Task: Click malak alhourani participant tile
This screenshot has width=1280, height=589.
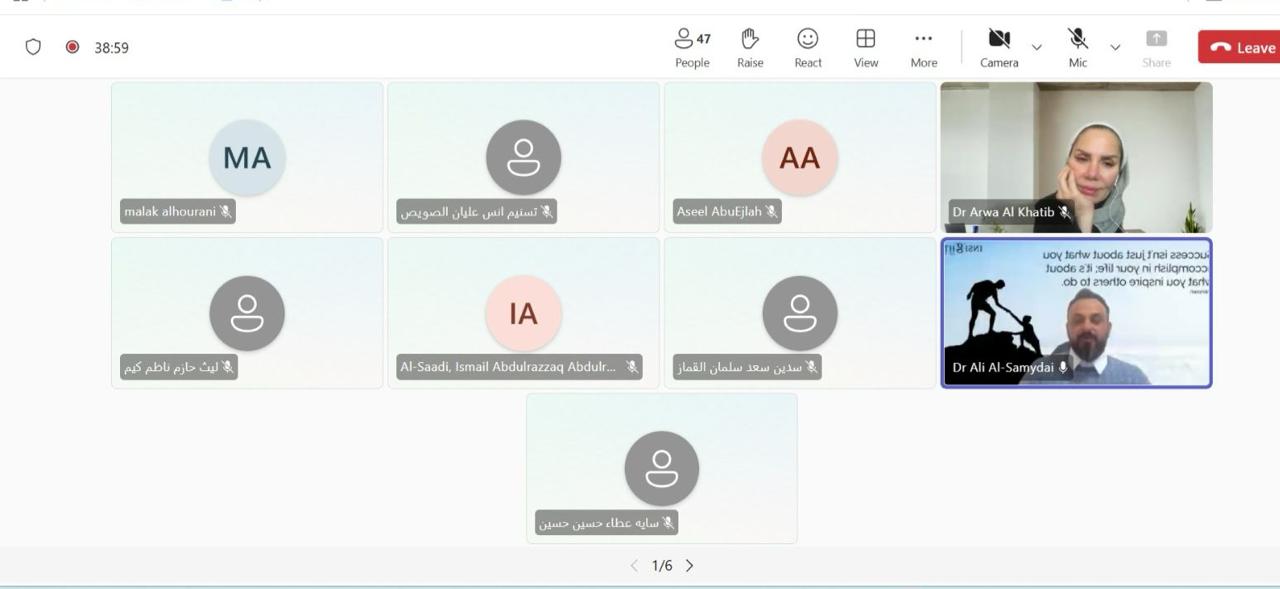Action: (x=247, y=157)
